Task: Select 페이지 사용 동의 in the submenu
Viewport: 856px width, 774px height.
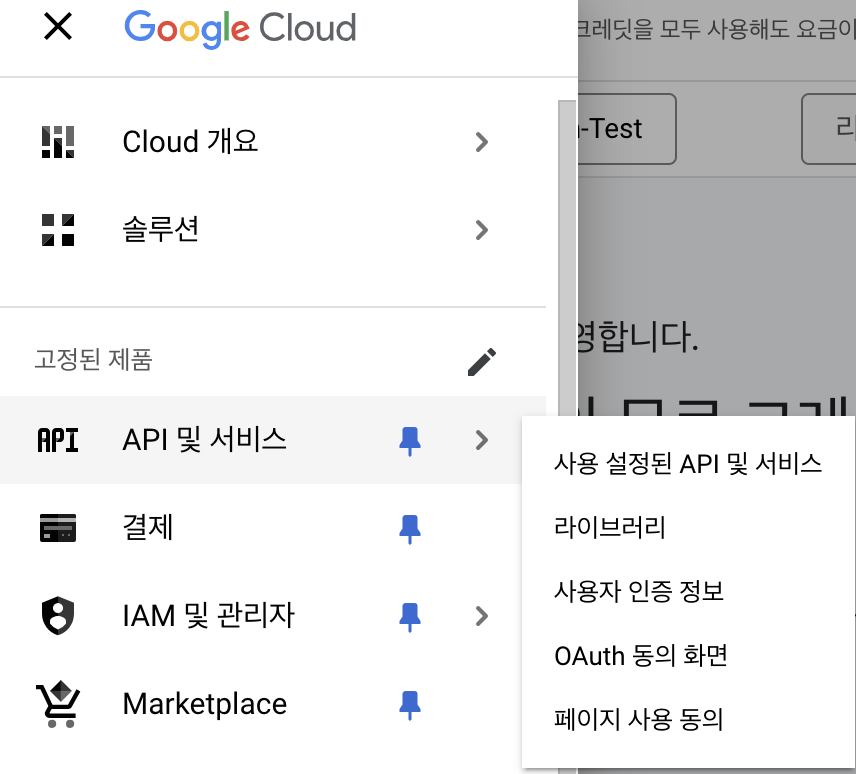Action: pos(688,719)
